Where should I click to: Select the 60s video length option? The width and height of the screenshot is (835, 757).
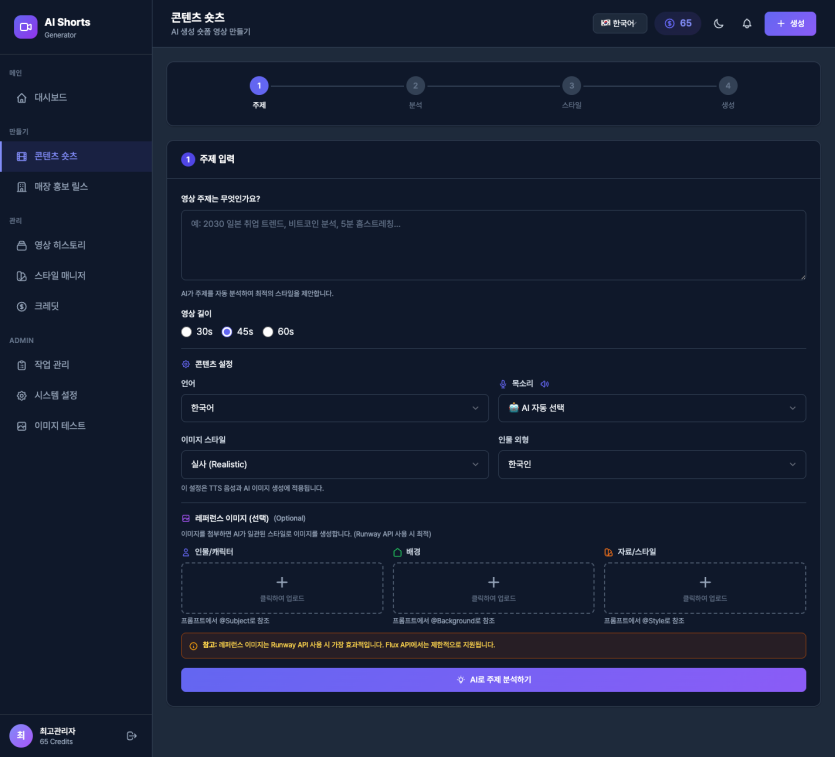268,331
